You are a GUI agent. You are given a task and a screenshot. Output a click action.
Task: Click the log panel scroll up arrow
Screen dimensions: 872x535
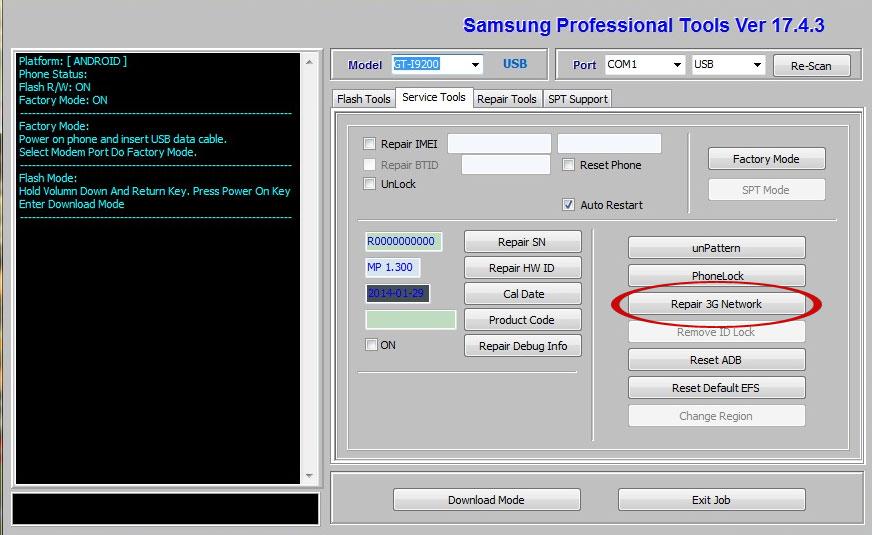(x=309, y=63)
